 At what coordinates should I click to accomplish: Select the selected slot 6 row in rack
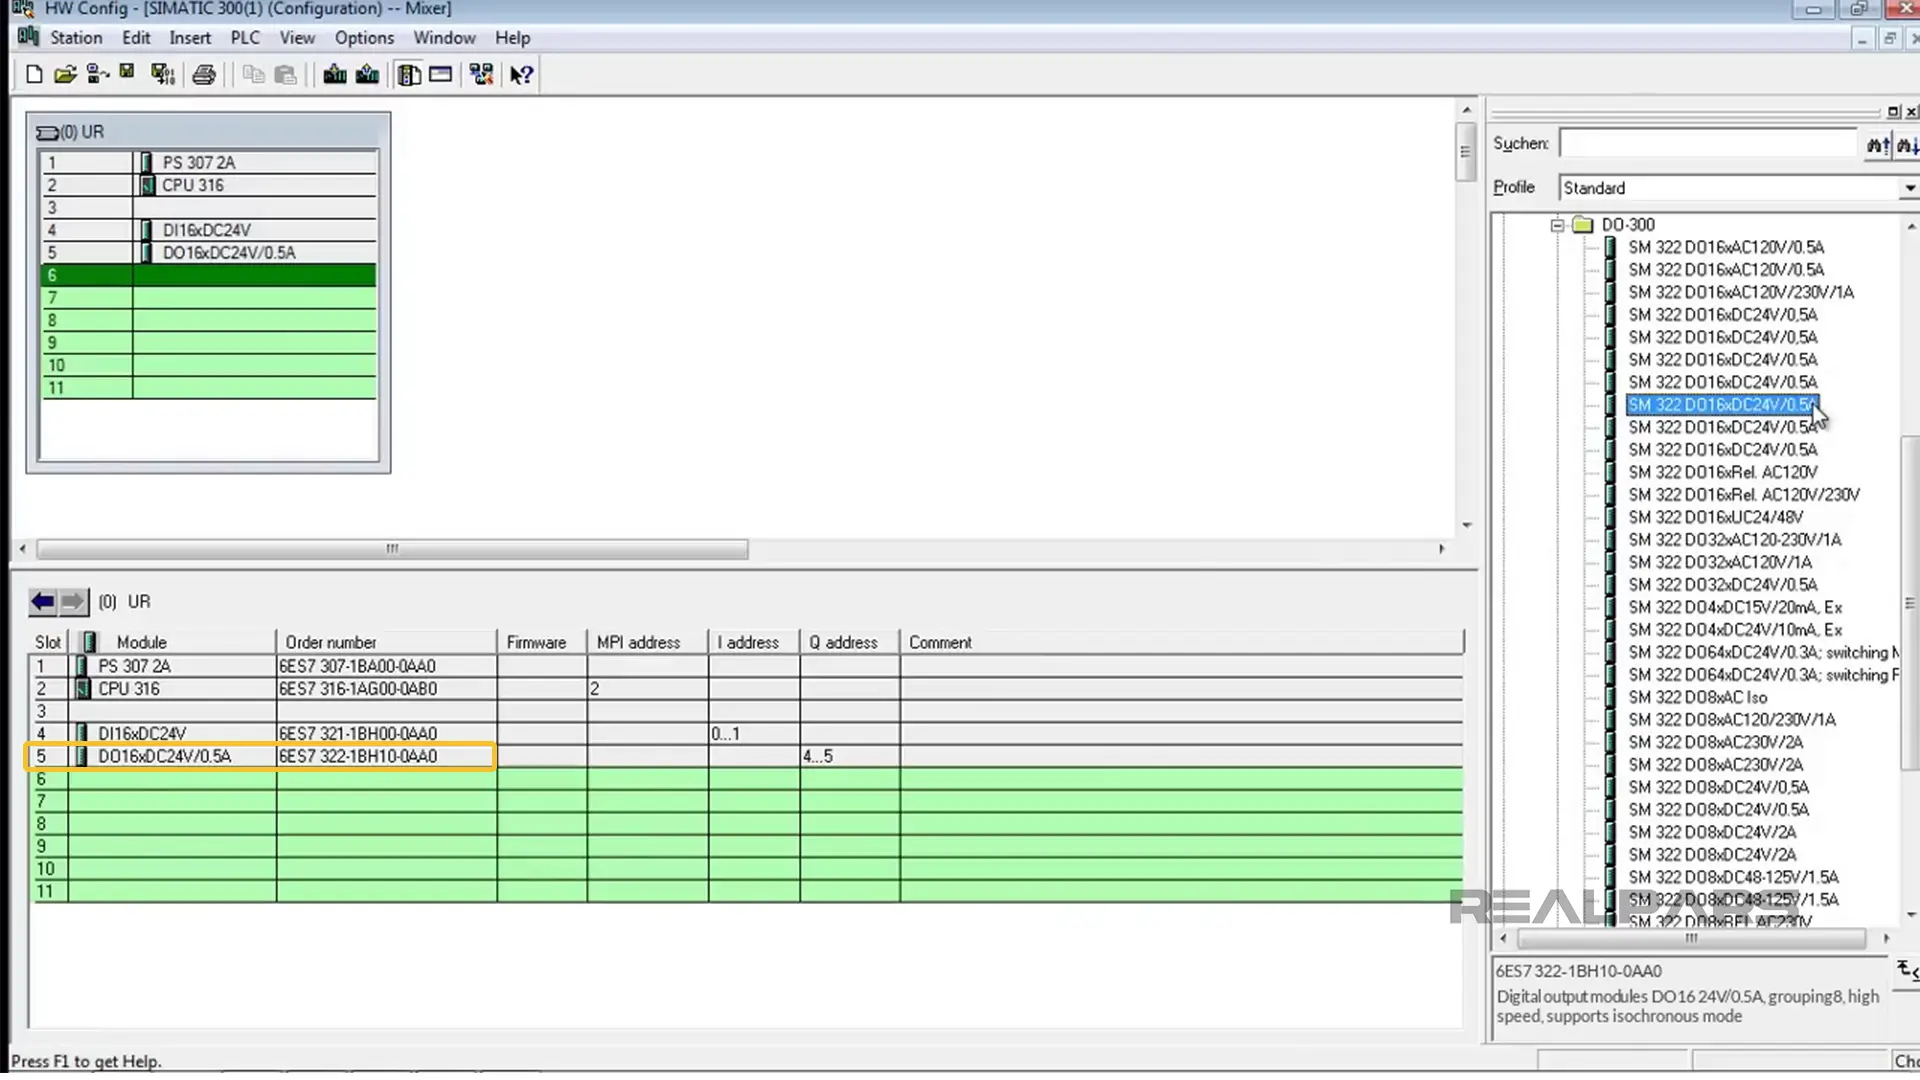(x=208, y=275)
